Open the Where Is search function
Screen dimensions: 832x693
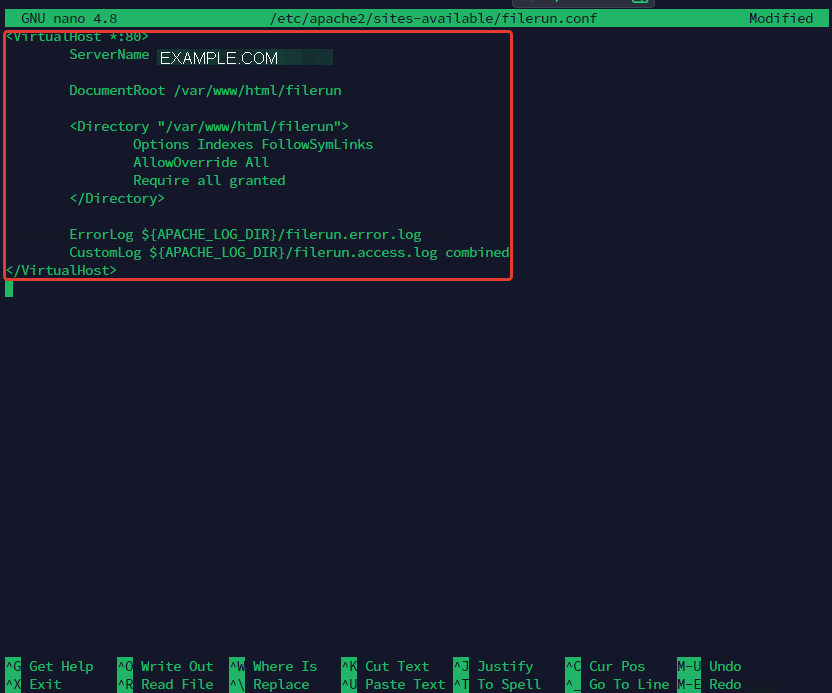285,666
